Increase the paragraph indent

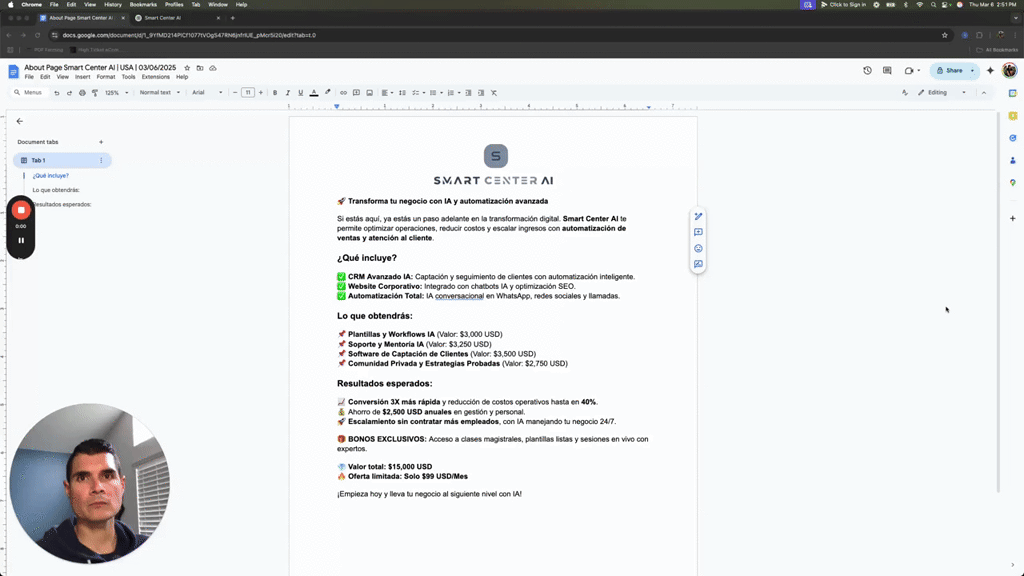pos(481,93)
